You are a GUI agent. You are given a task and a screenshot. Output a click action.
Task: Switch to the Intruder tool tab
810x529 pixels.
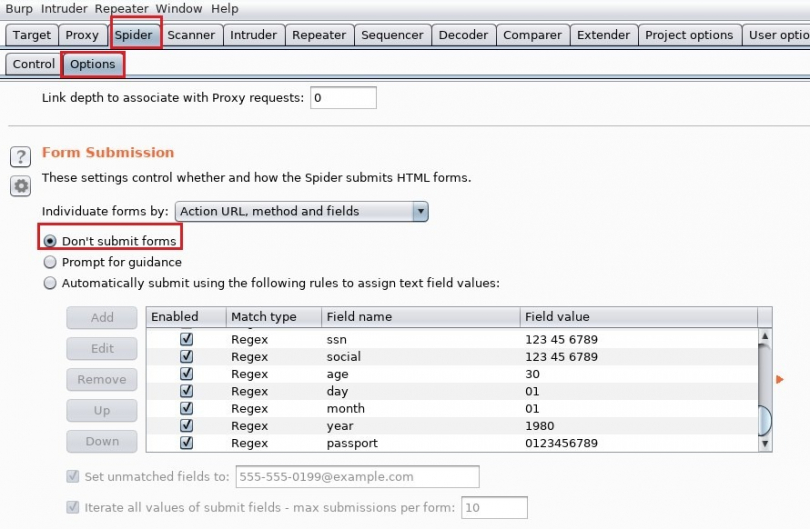coord(254,35)
